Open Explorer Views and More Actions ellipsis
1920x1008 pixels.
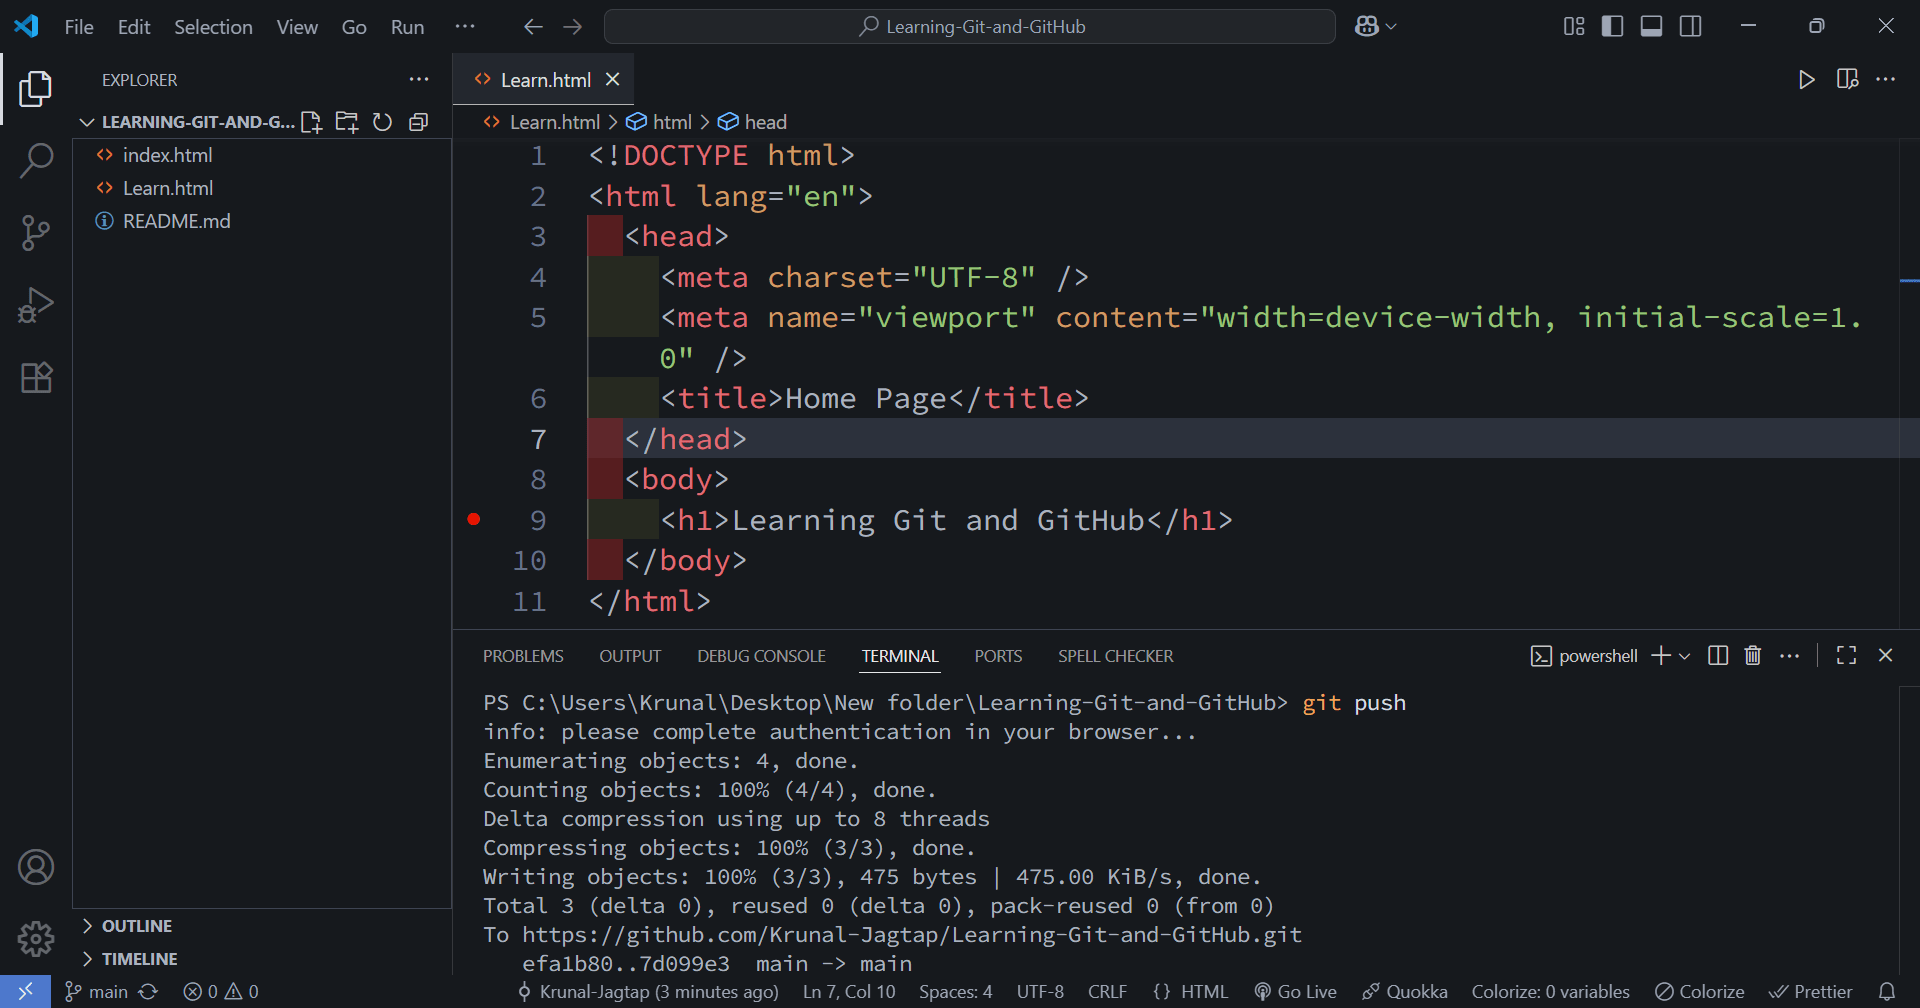click(x=419, y=80)
